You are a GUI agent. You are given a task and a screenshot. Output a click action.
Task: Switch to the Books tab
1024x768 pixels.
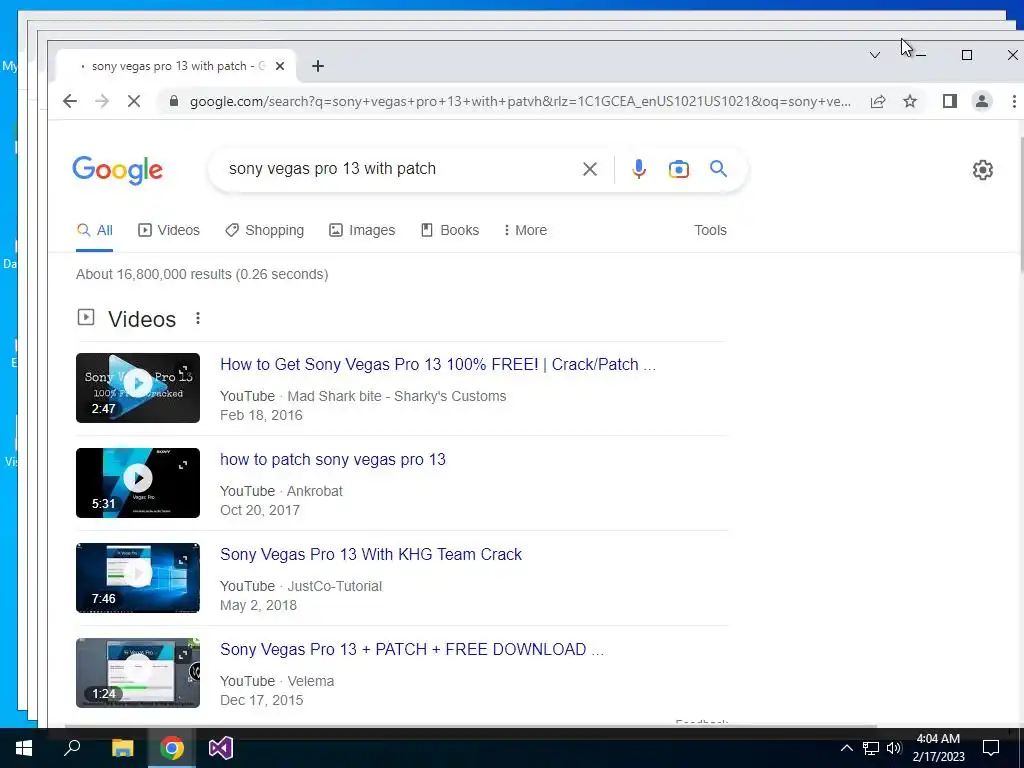click(x=450, y=230)
